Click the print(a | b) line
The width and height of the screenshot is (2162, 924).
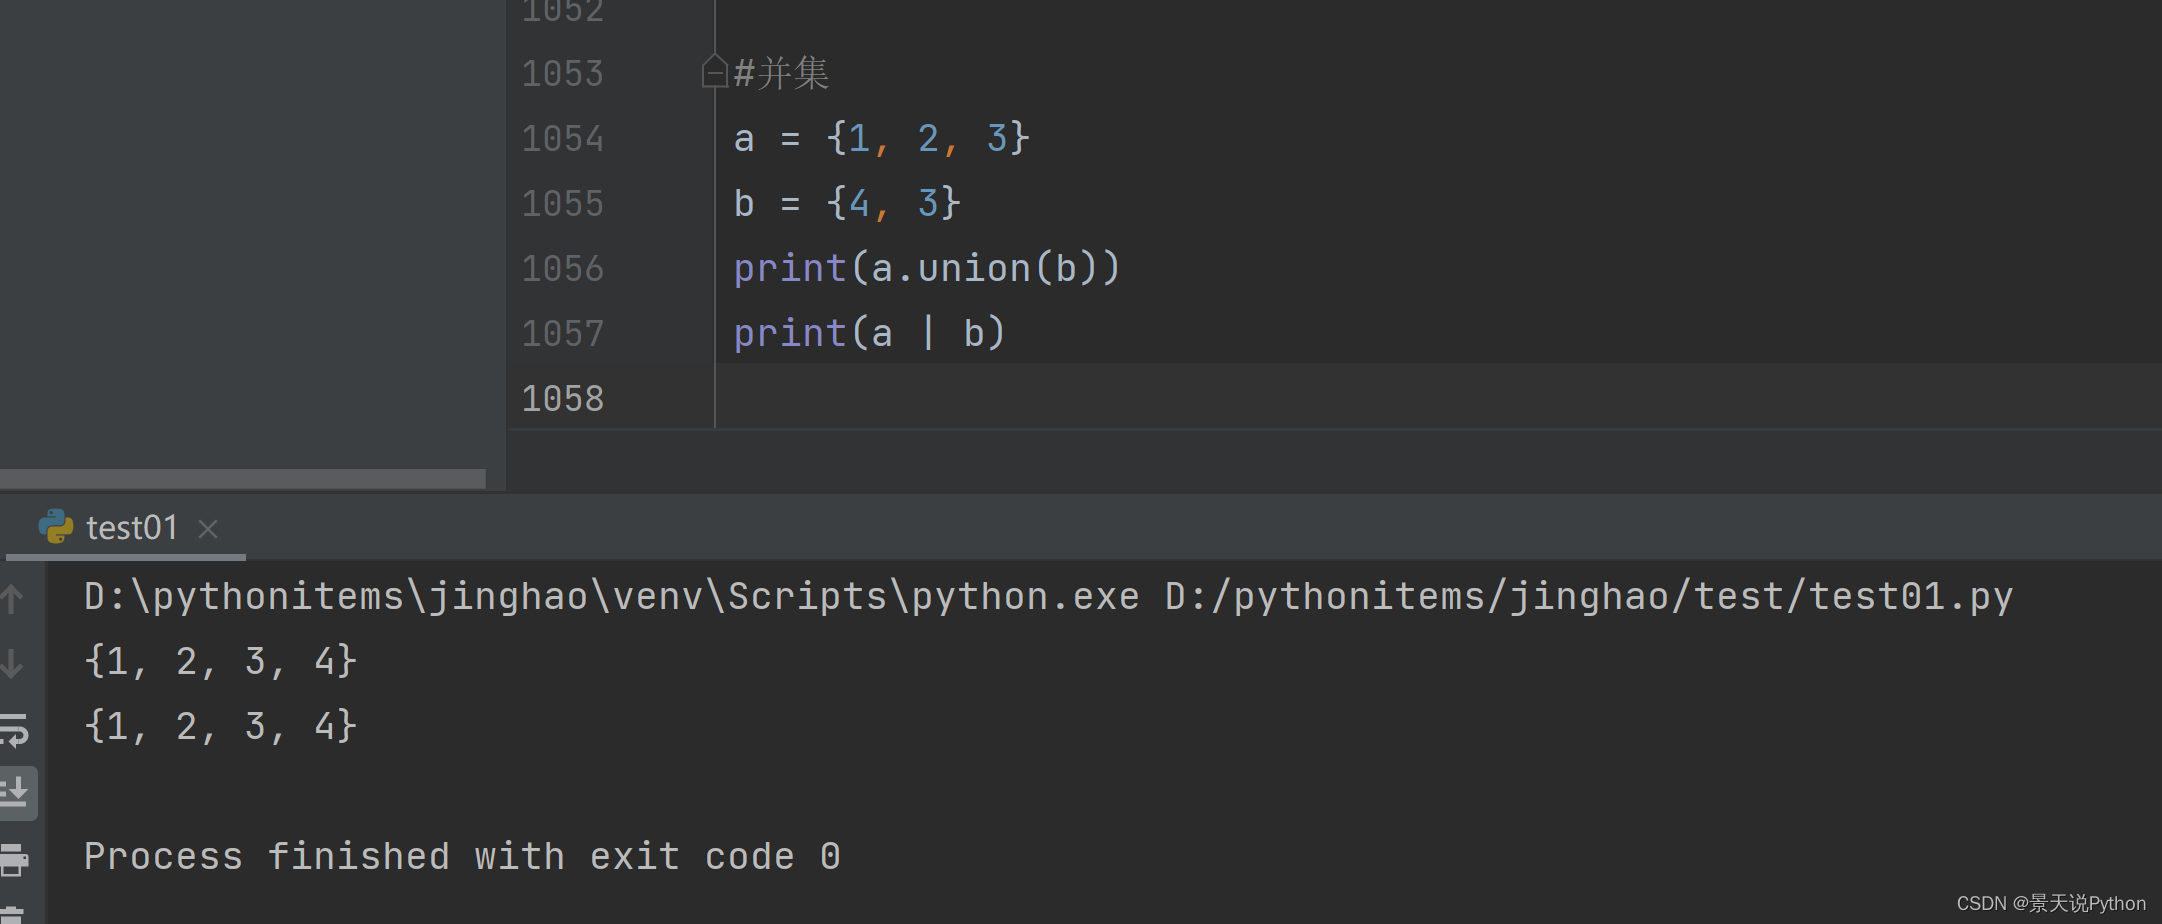click(869, 333)
